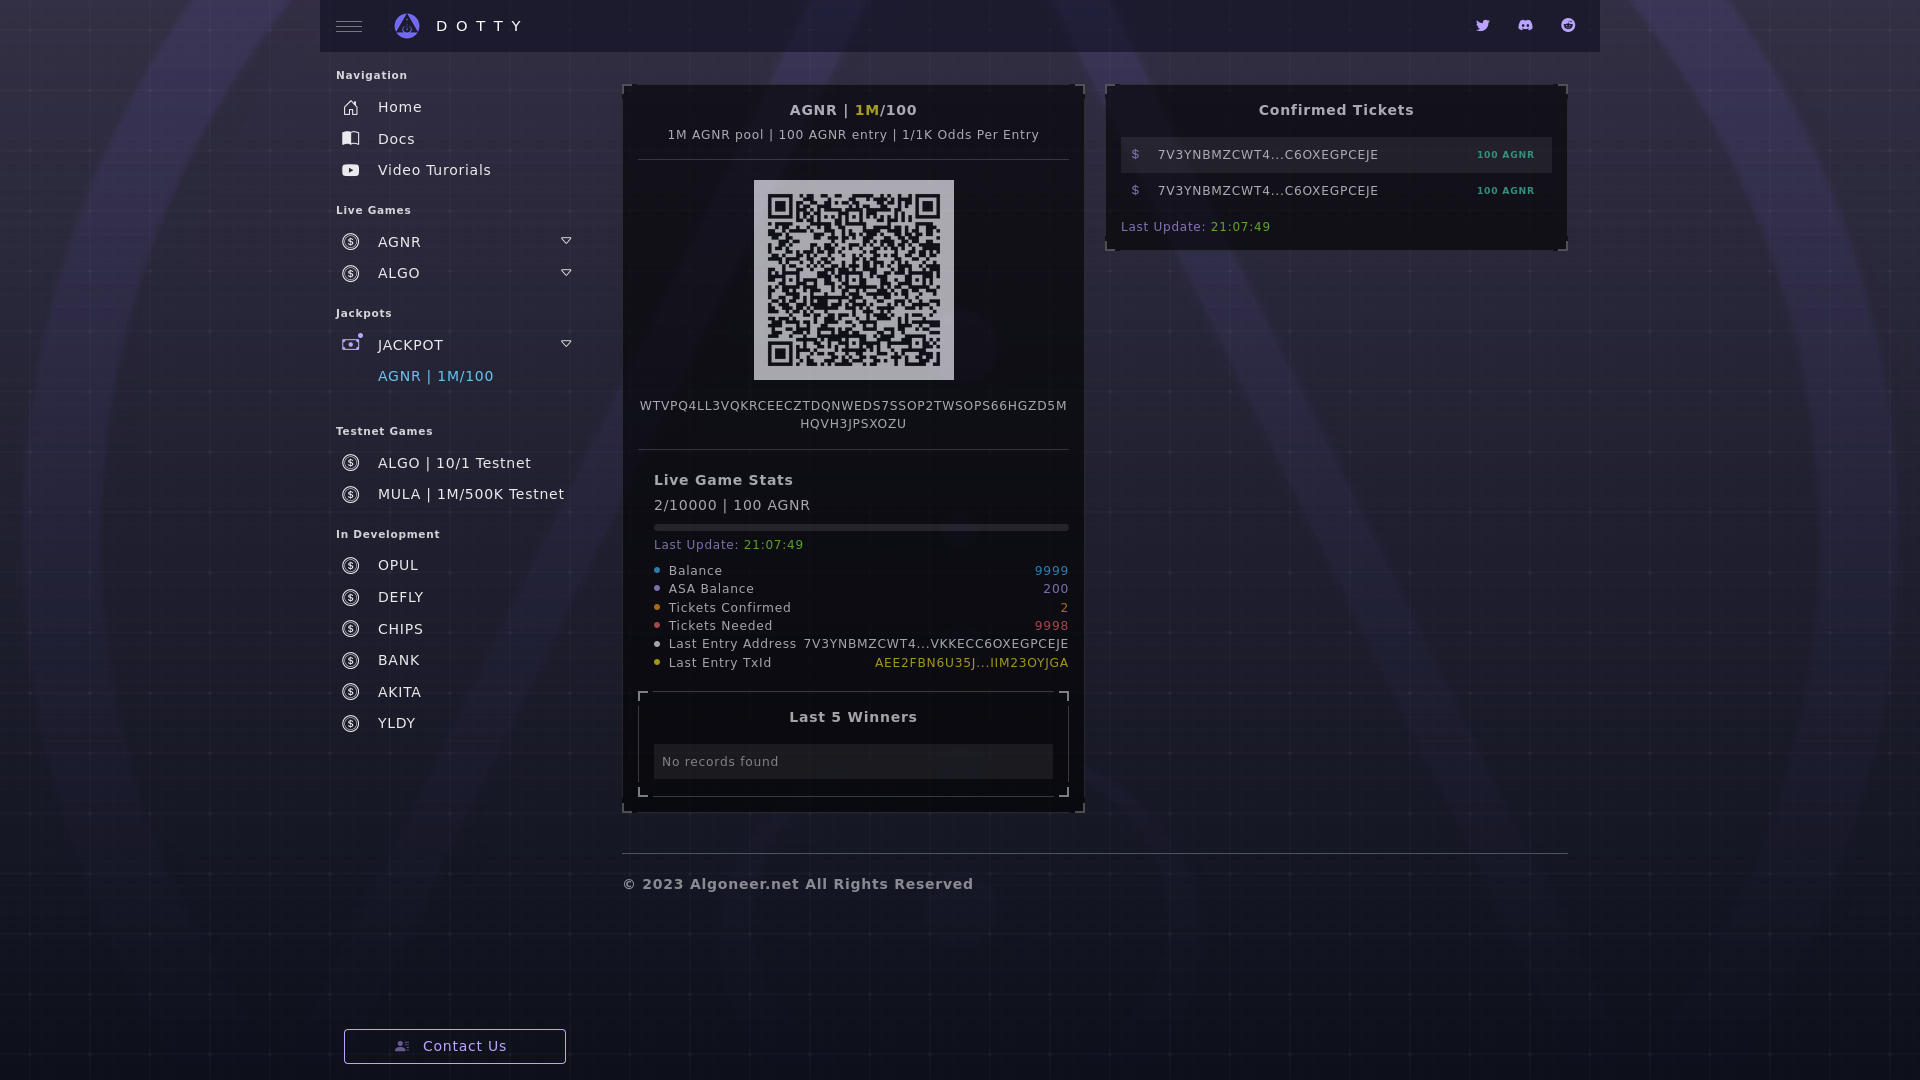The width and height of the screenshot is (1920, 1080).
Task: Open ALGO | 10/1 Testnet game
Action: (x=454, y=463)
